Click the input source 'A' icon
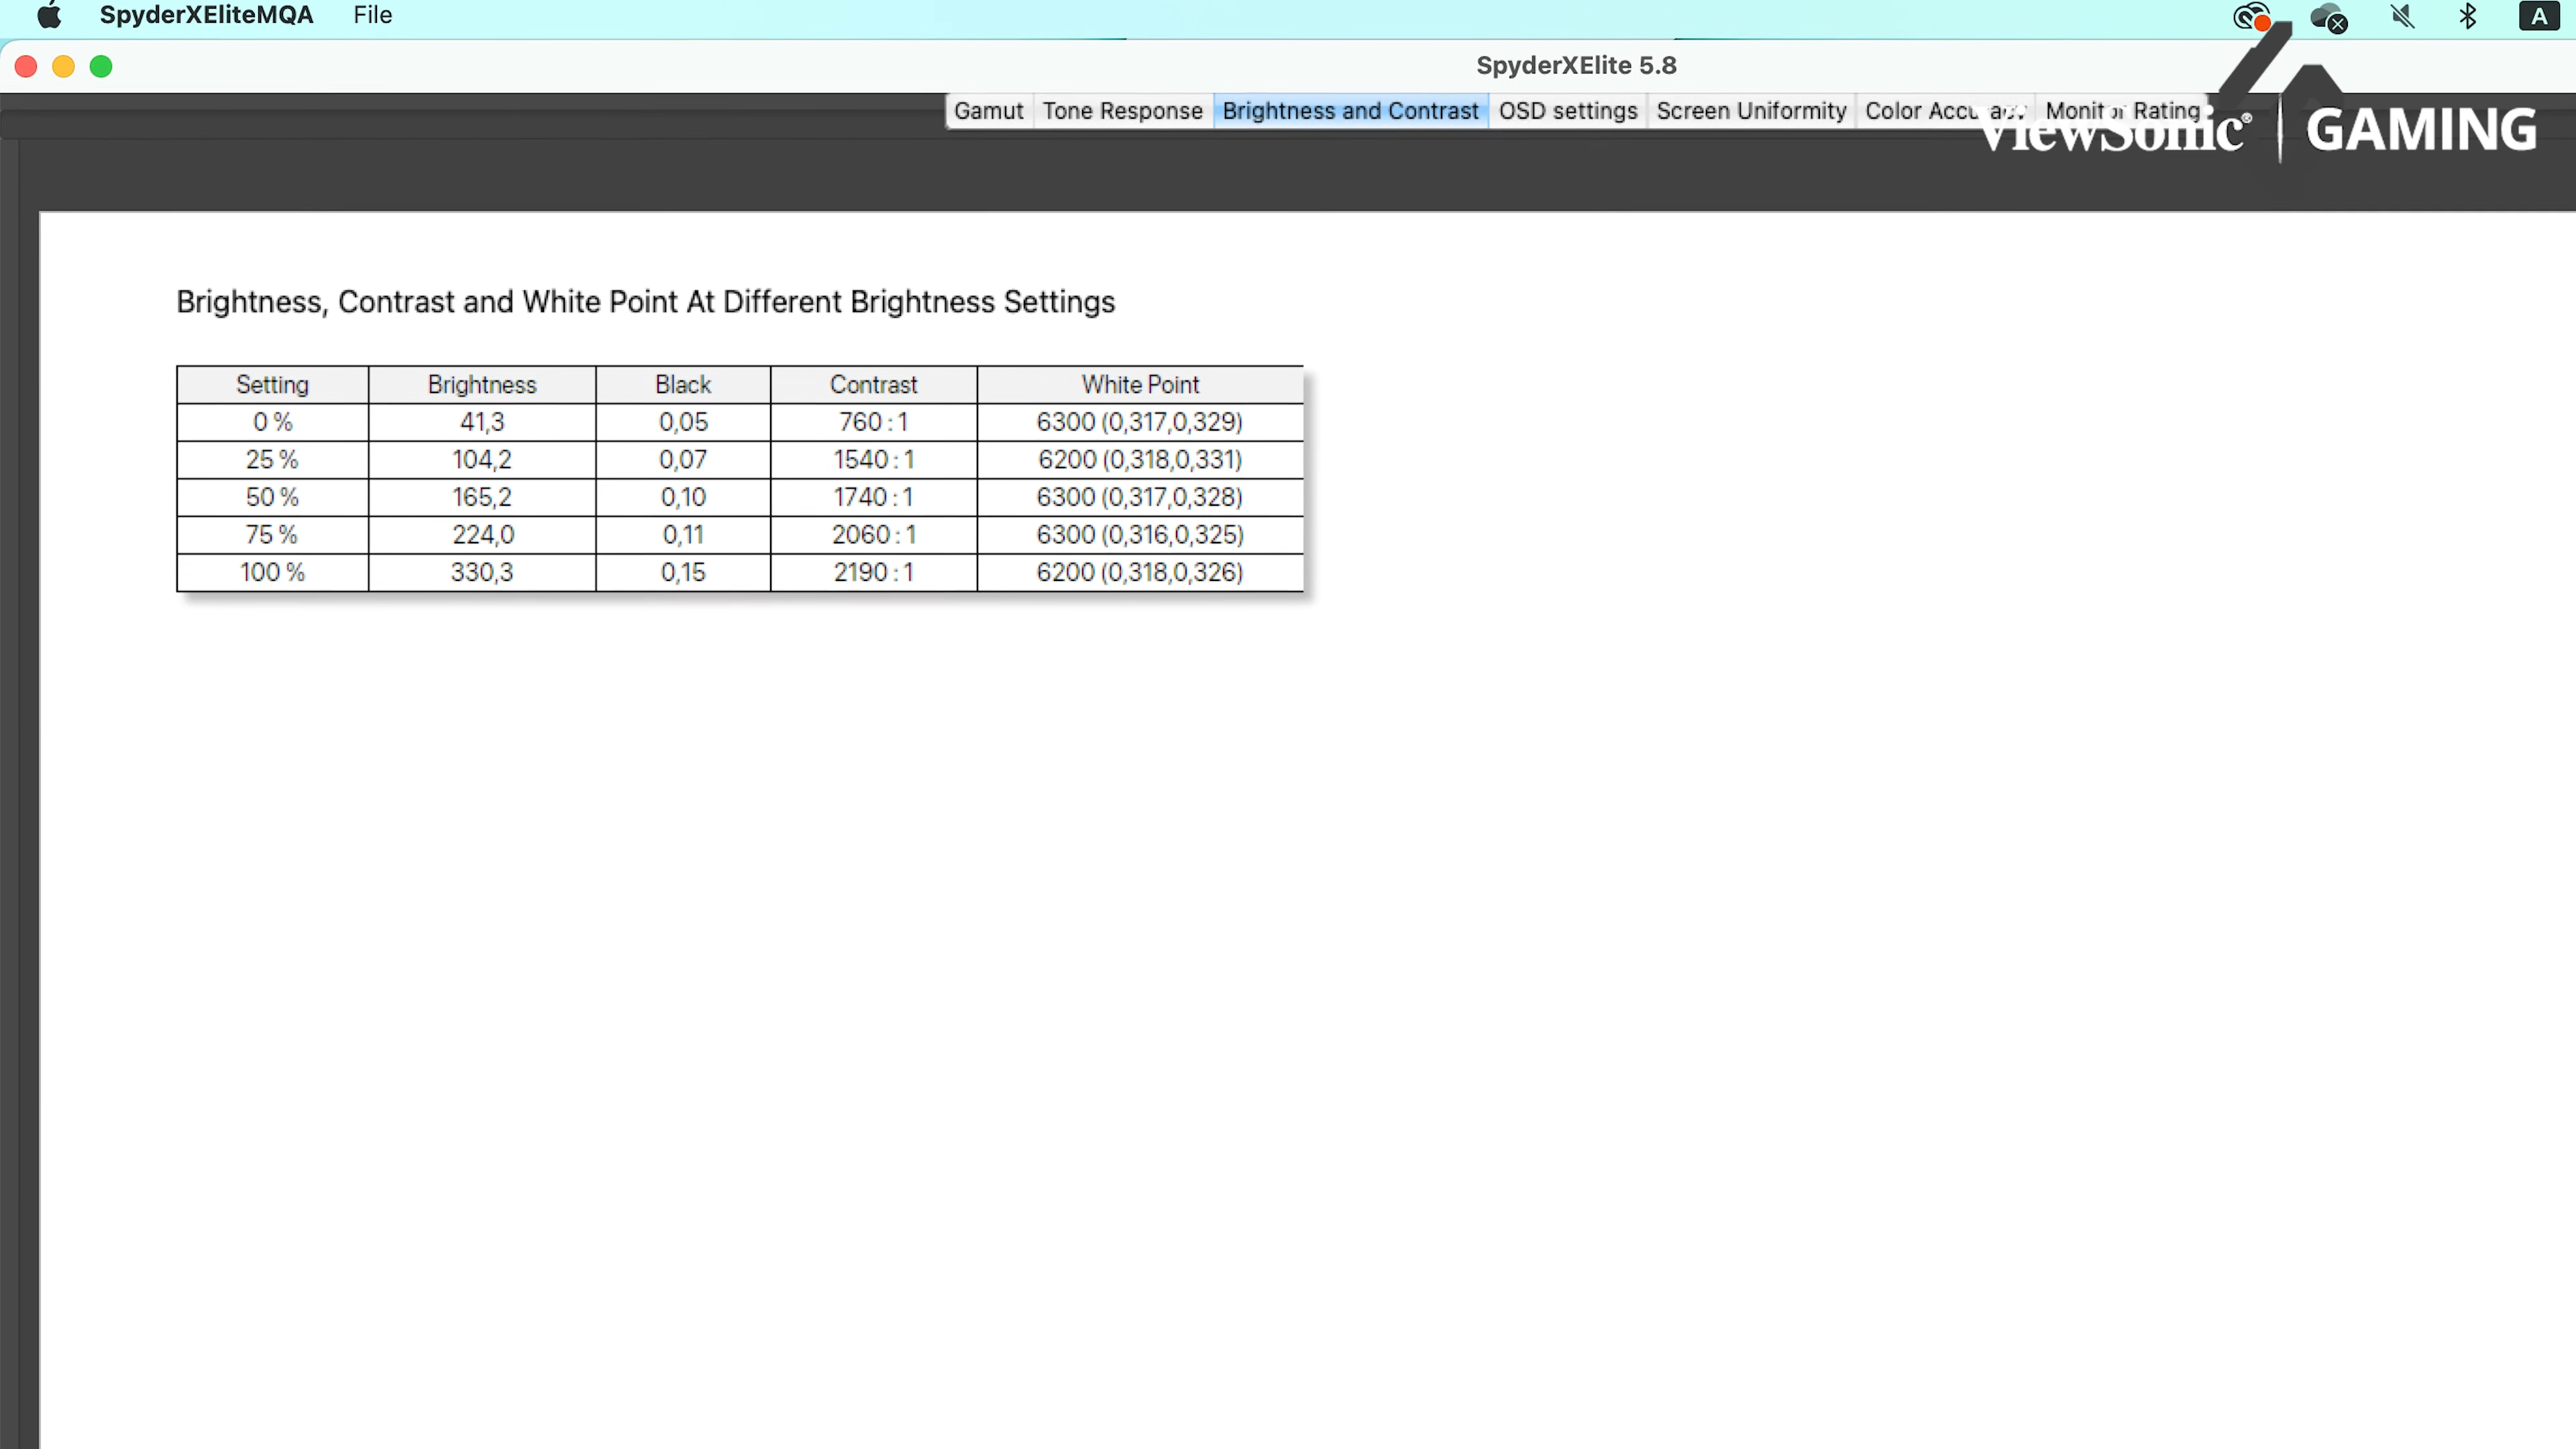2576x1449 pixels. coord(2538,16)
